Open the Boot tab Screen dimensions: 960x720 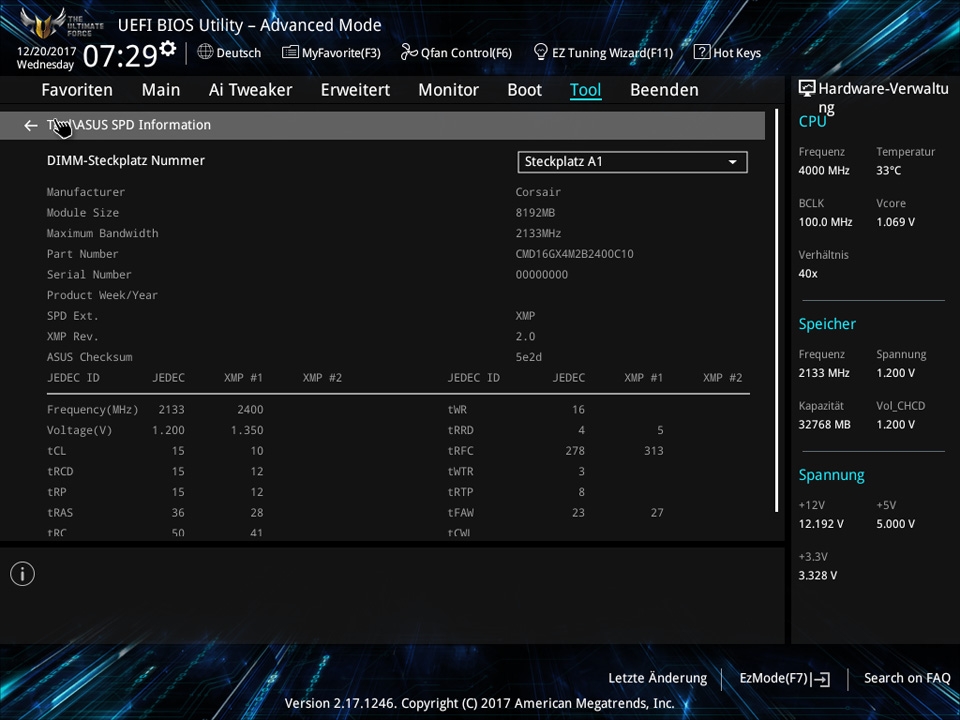click(x=525, y=90)
